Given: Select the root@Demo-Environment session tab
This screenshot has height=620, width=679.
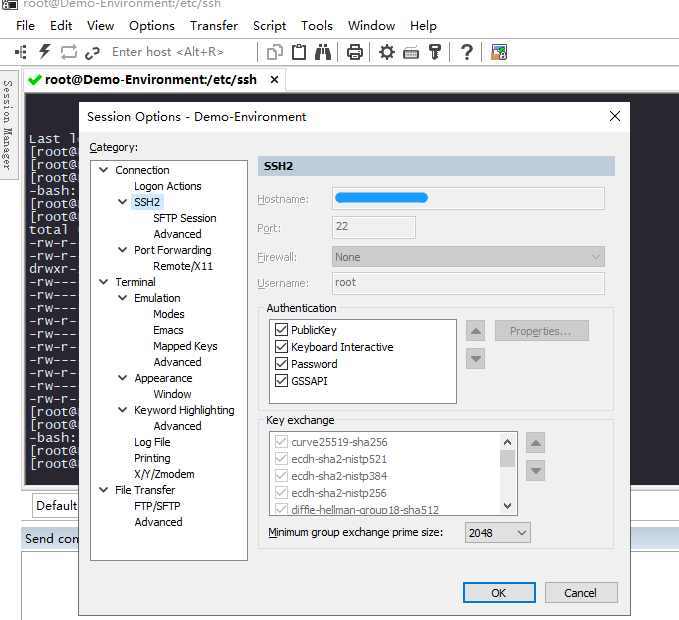Looking at the screenshot, I should (149, 80).
